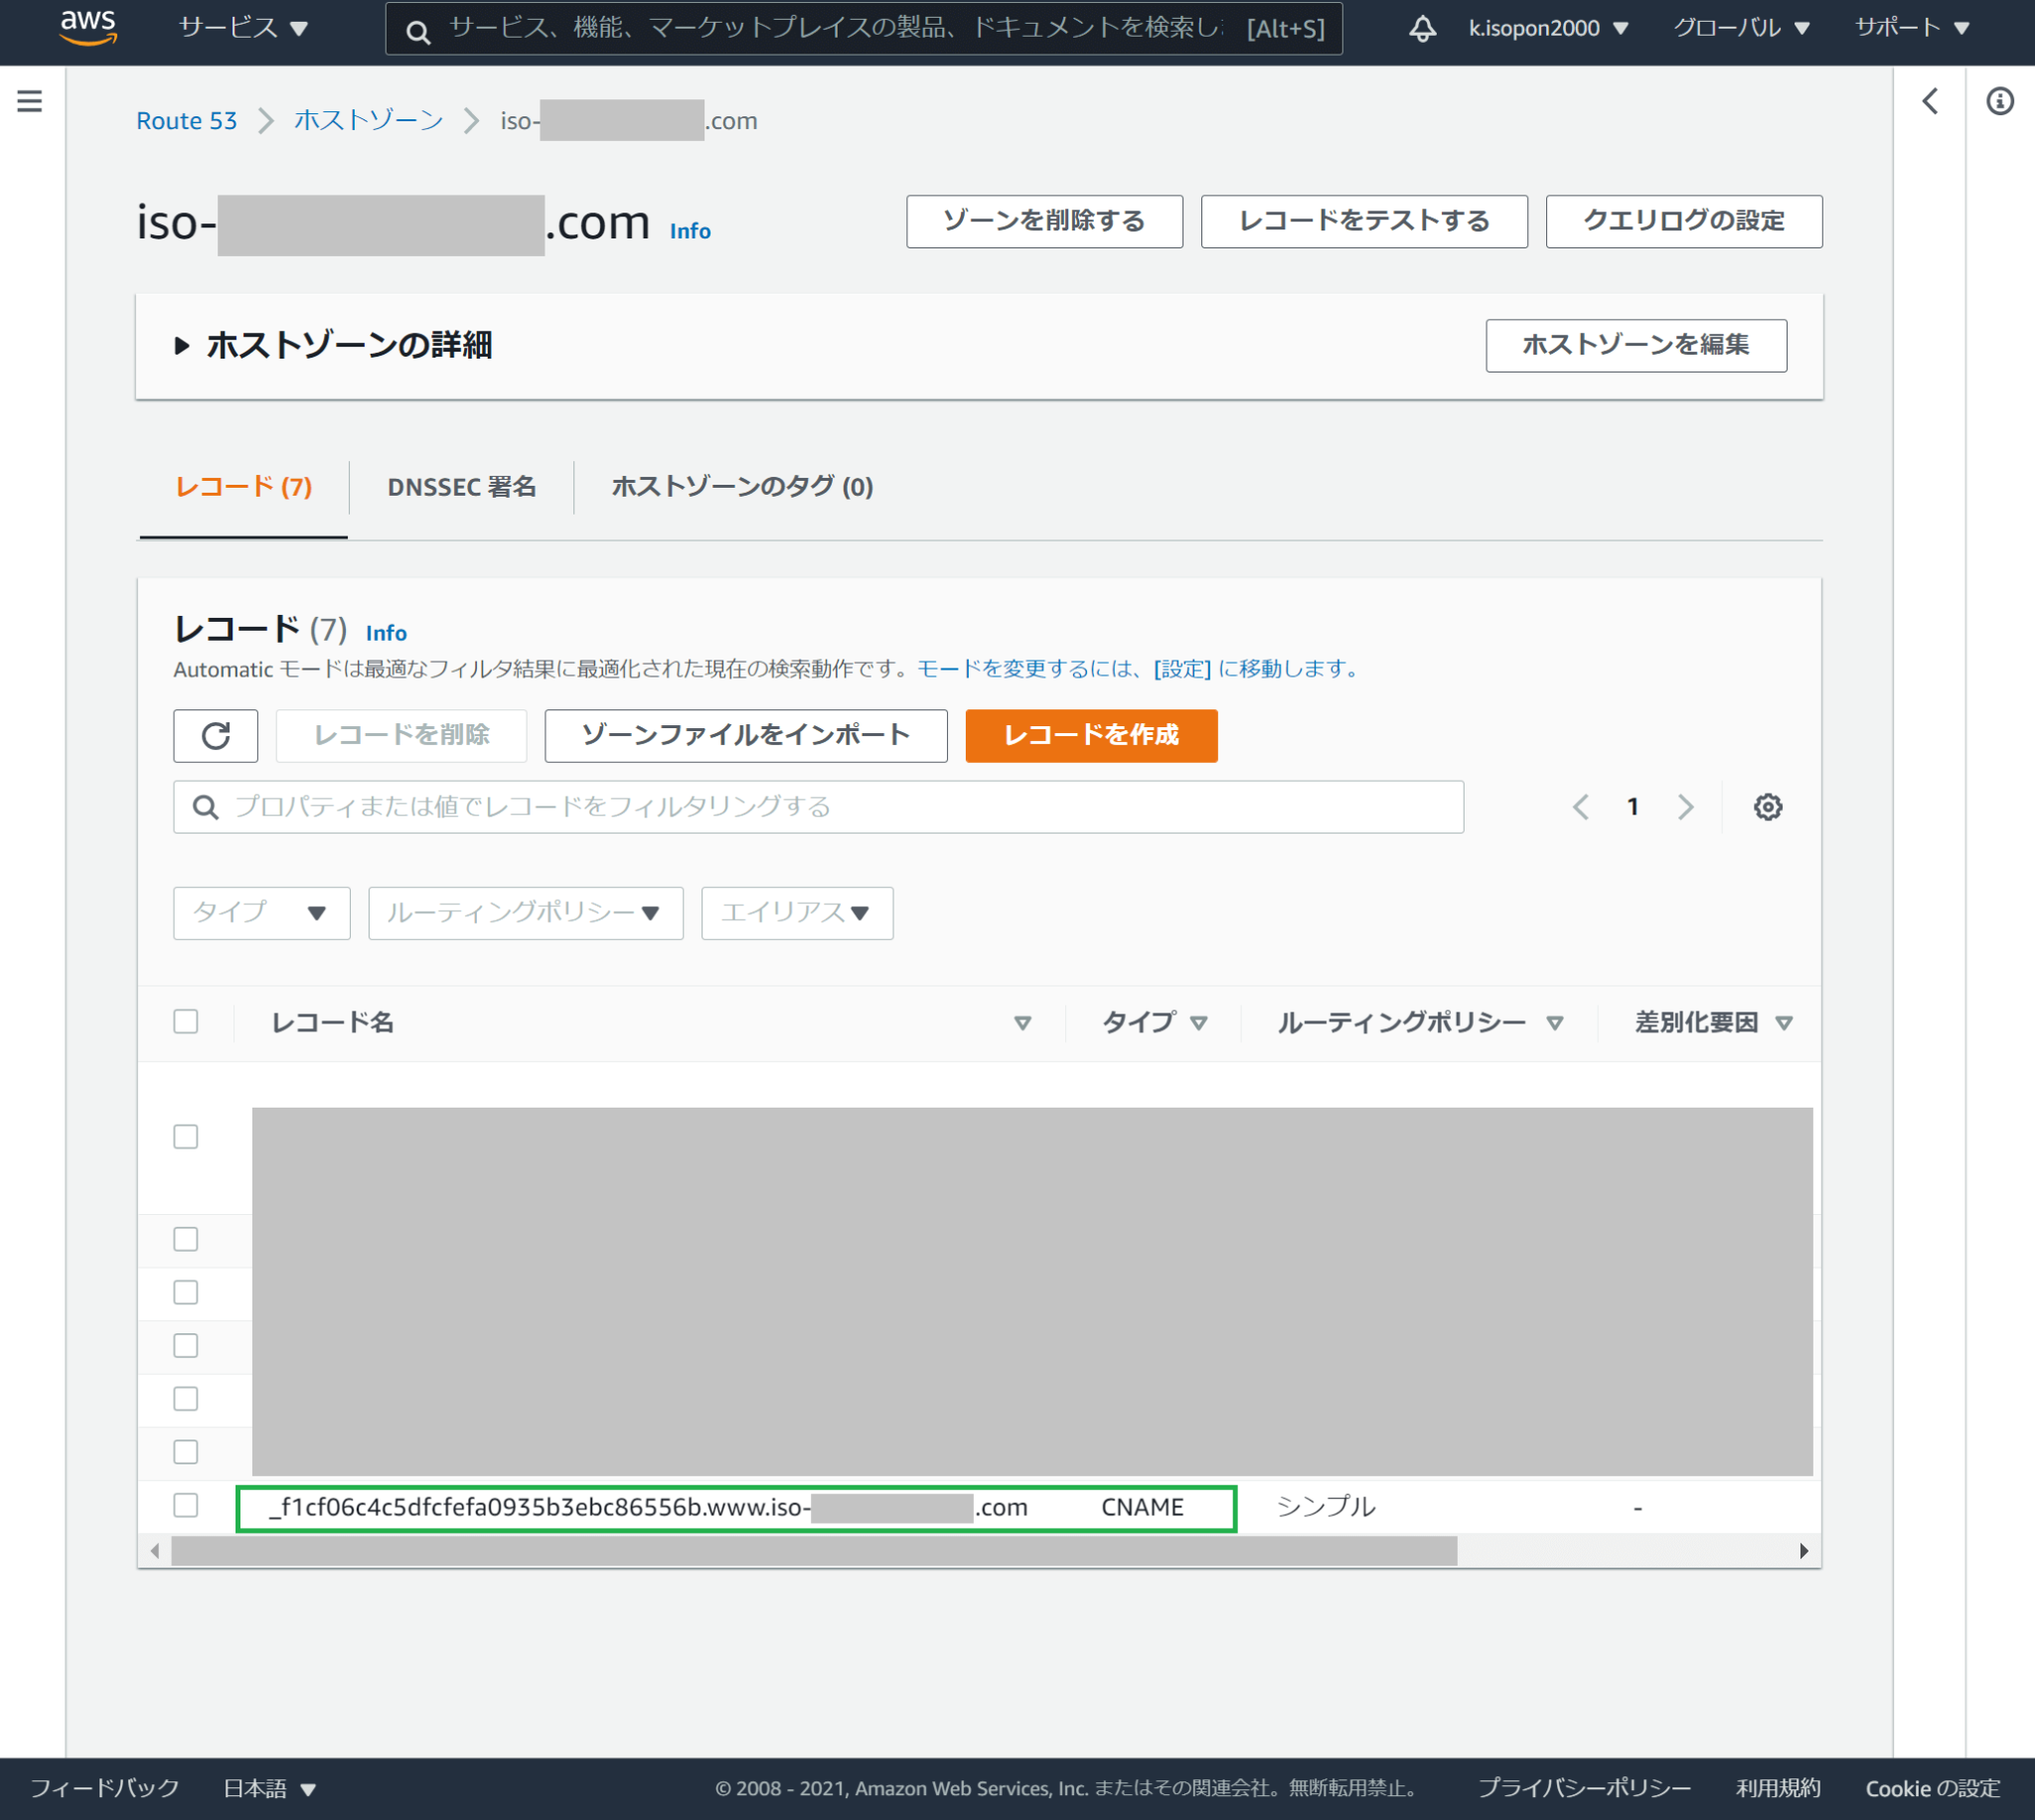
Task: Select the first record row checkbox
Action: tap(186, 1137)
